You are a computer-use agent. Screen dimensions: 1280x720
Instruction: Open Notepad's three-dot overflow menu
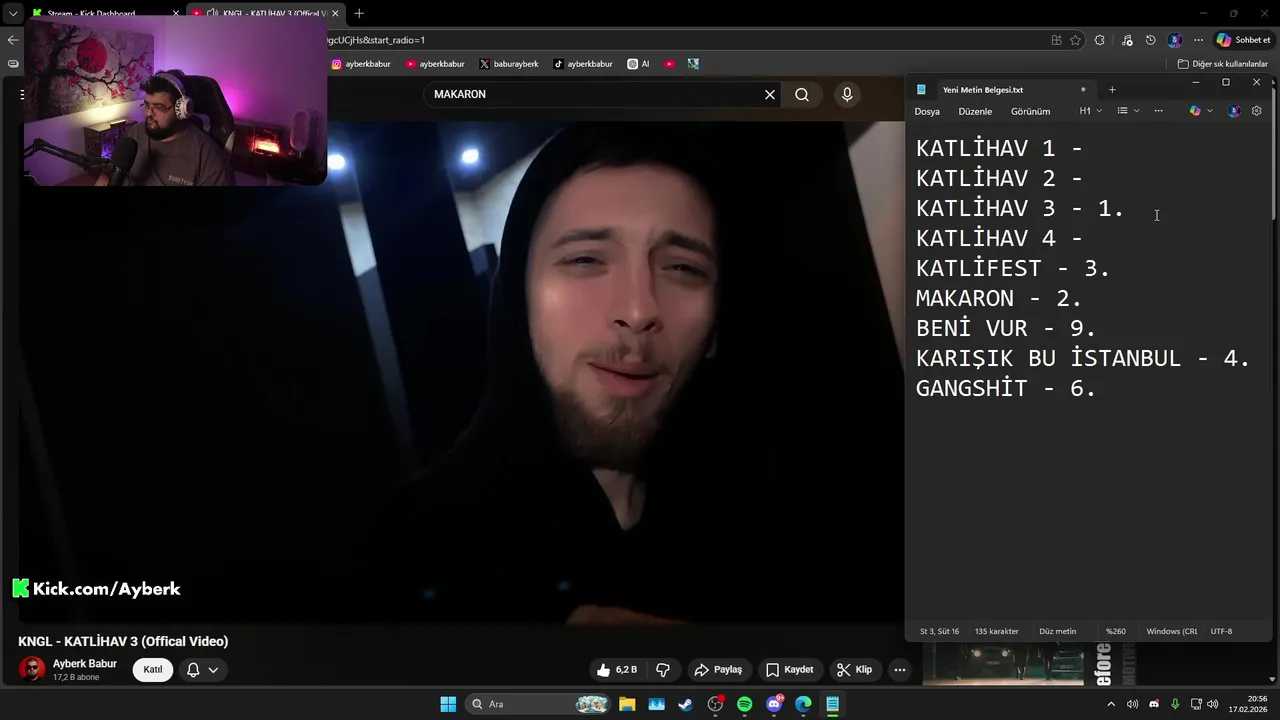[1158, 111]
